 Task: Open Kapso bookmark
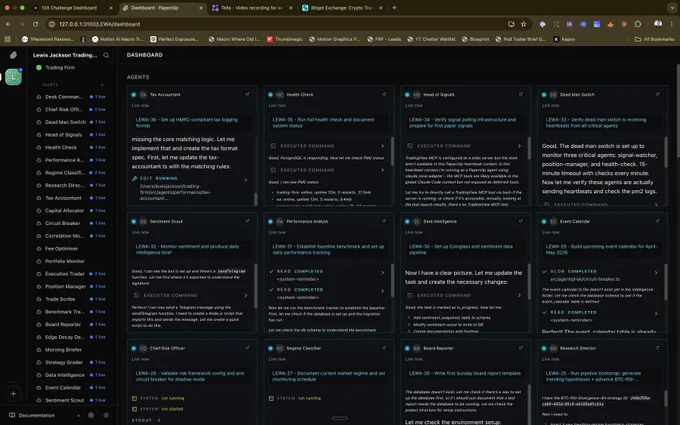tap(564, 39)
